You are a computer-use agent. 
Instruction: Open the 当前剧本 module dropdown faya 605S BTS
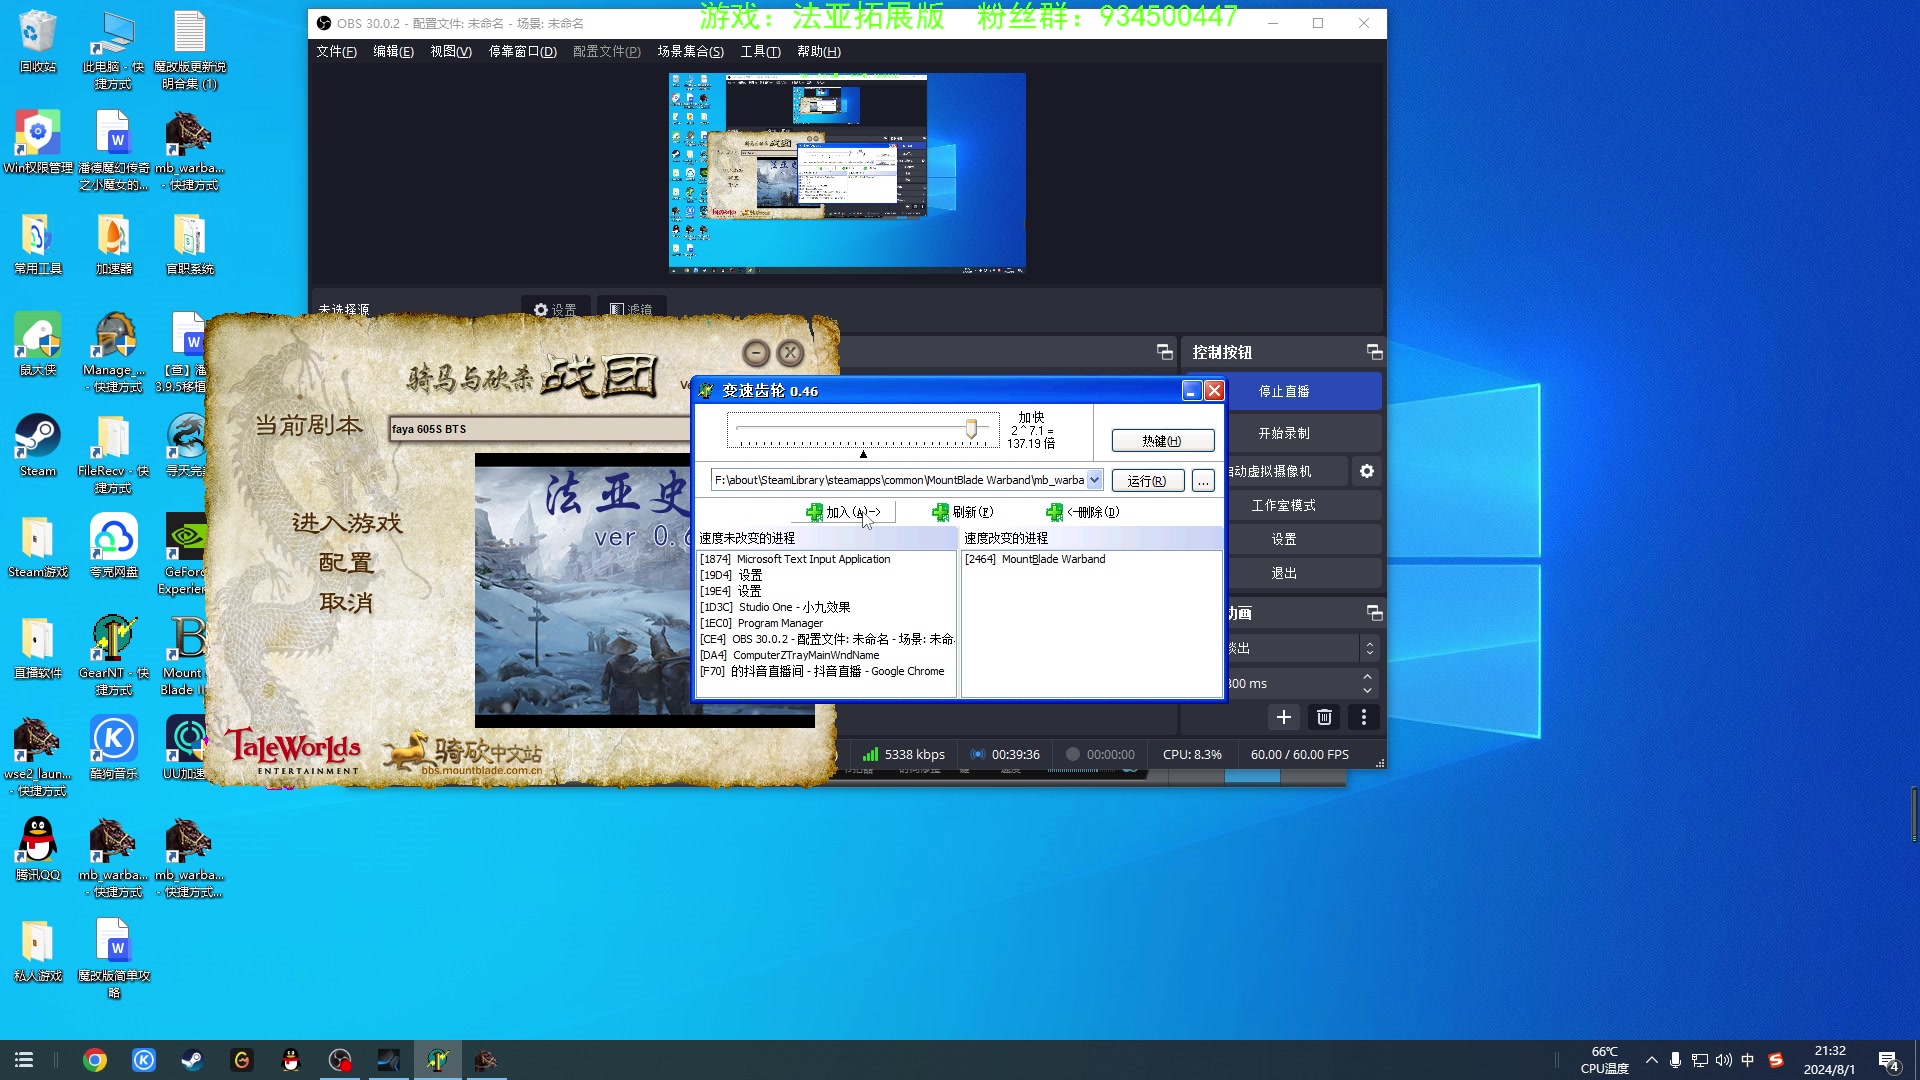coord(539,429)
